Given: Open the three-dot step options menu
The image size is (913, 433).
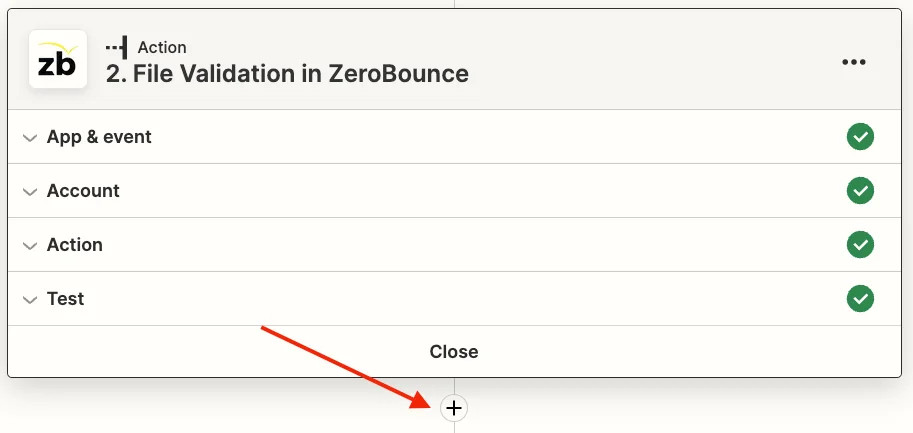Looking at the screenshot, I should click(853, 62).
